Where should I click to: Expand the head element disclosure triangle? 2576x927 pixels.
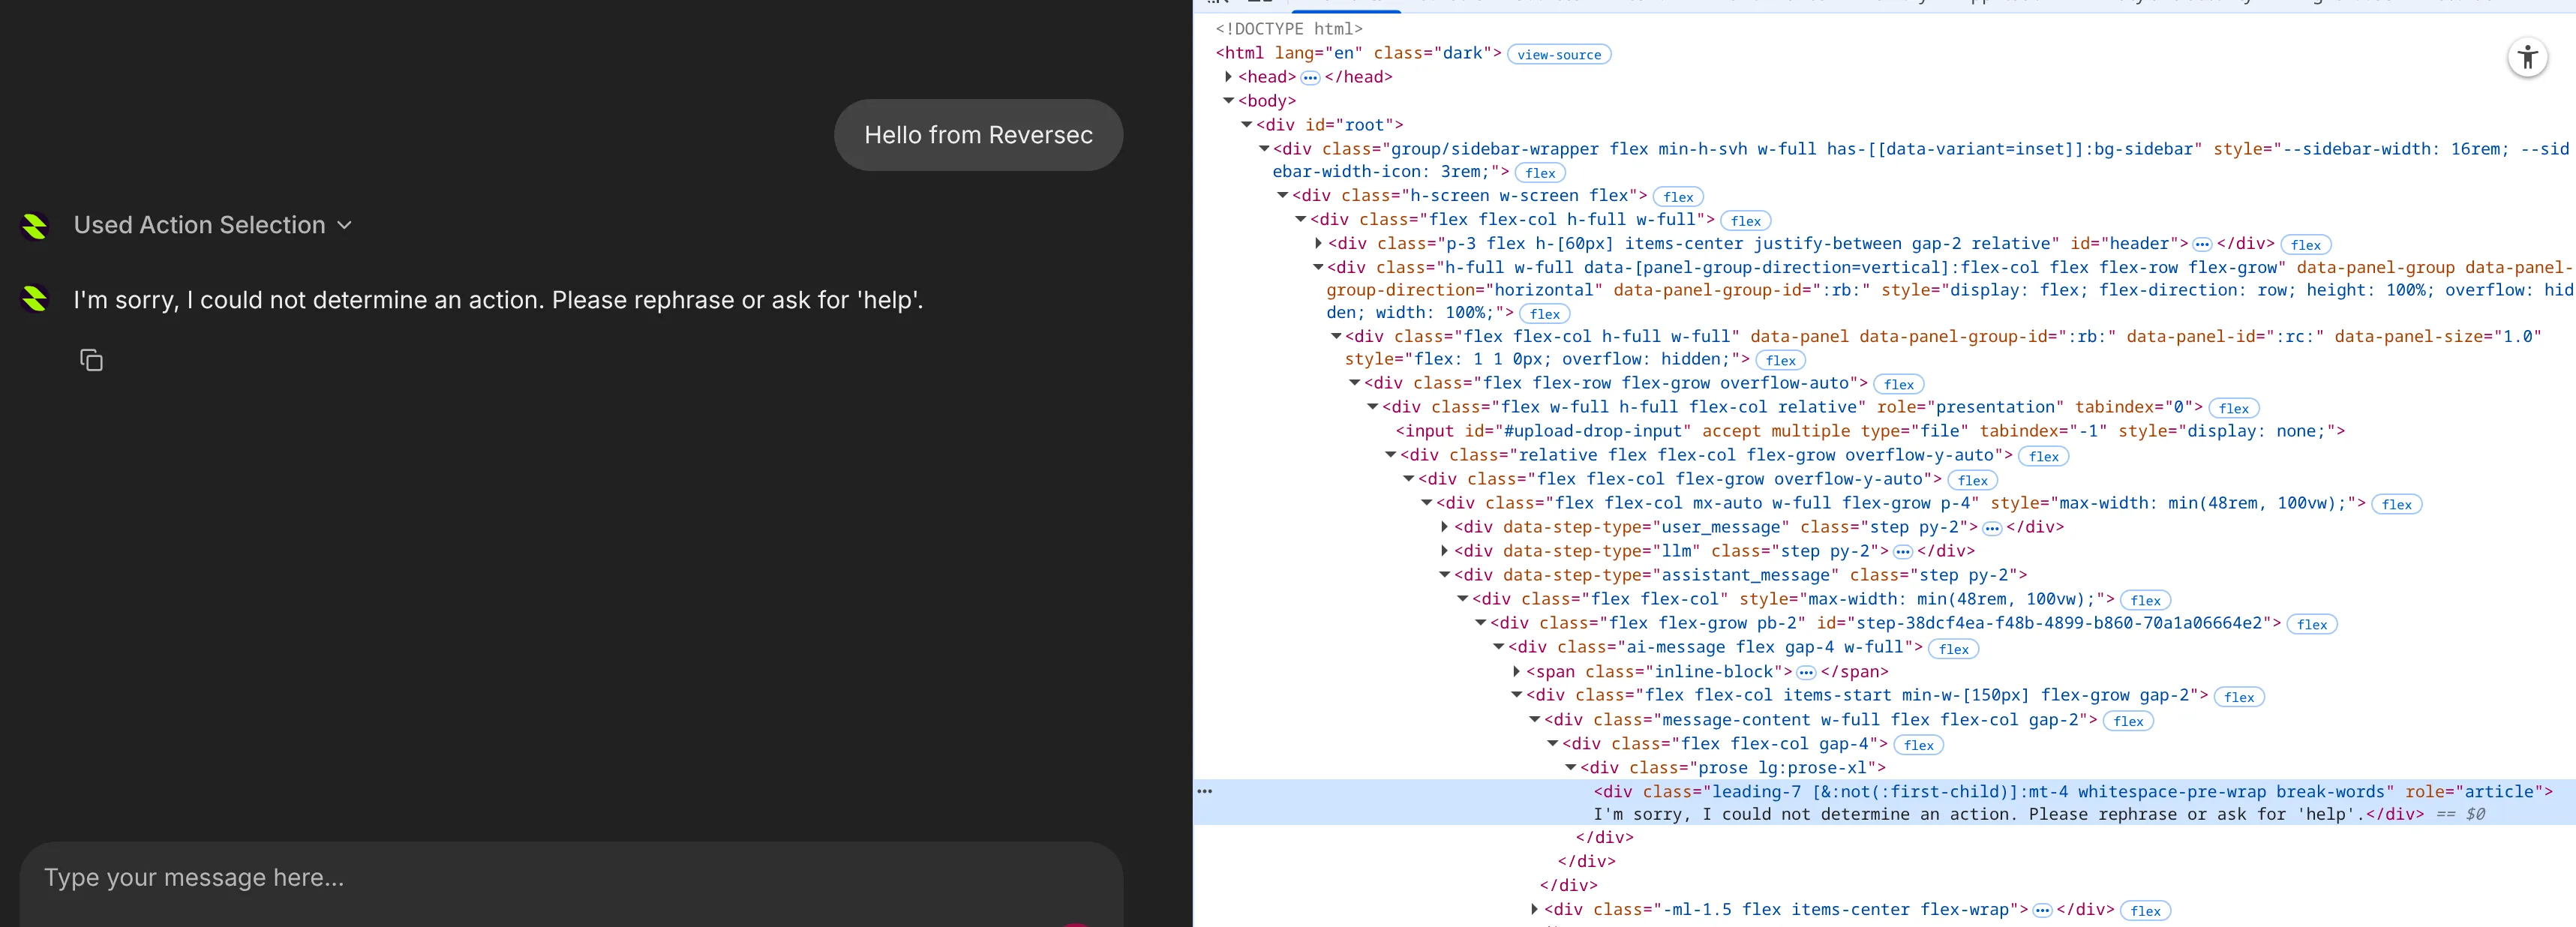1229,77
